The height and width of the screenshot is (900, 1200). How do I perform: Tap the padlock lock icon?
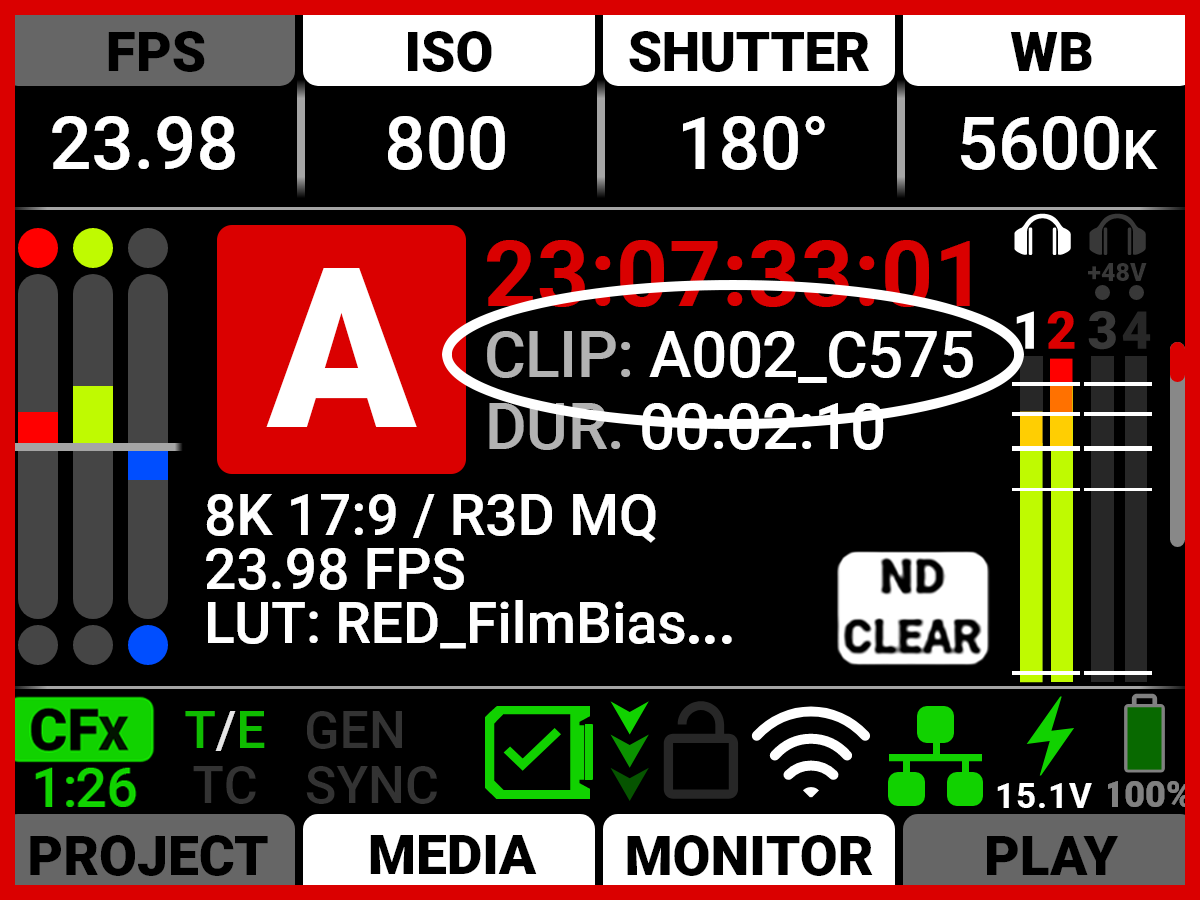pos(700,752)
